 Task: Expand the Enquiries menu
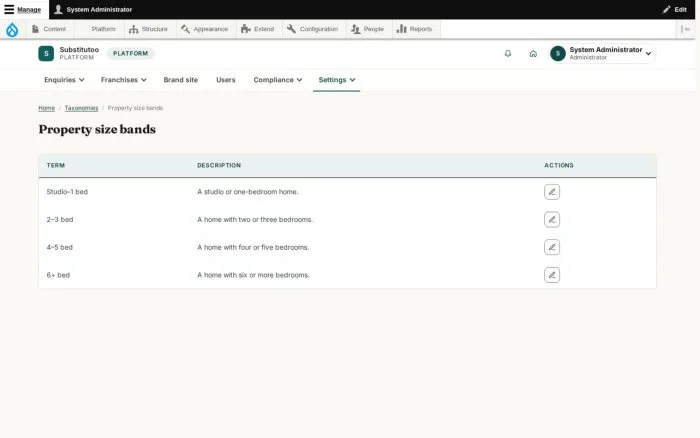[x=64, y=80]
